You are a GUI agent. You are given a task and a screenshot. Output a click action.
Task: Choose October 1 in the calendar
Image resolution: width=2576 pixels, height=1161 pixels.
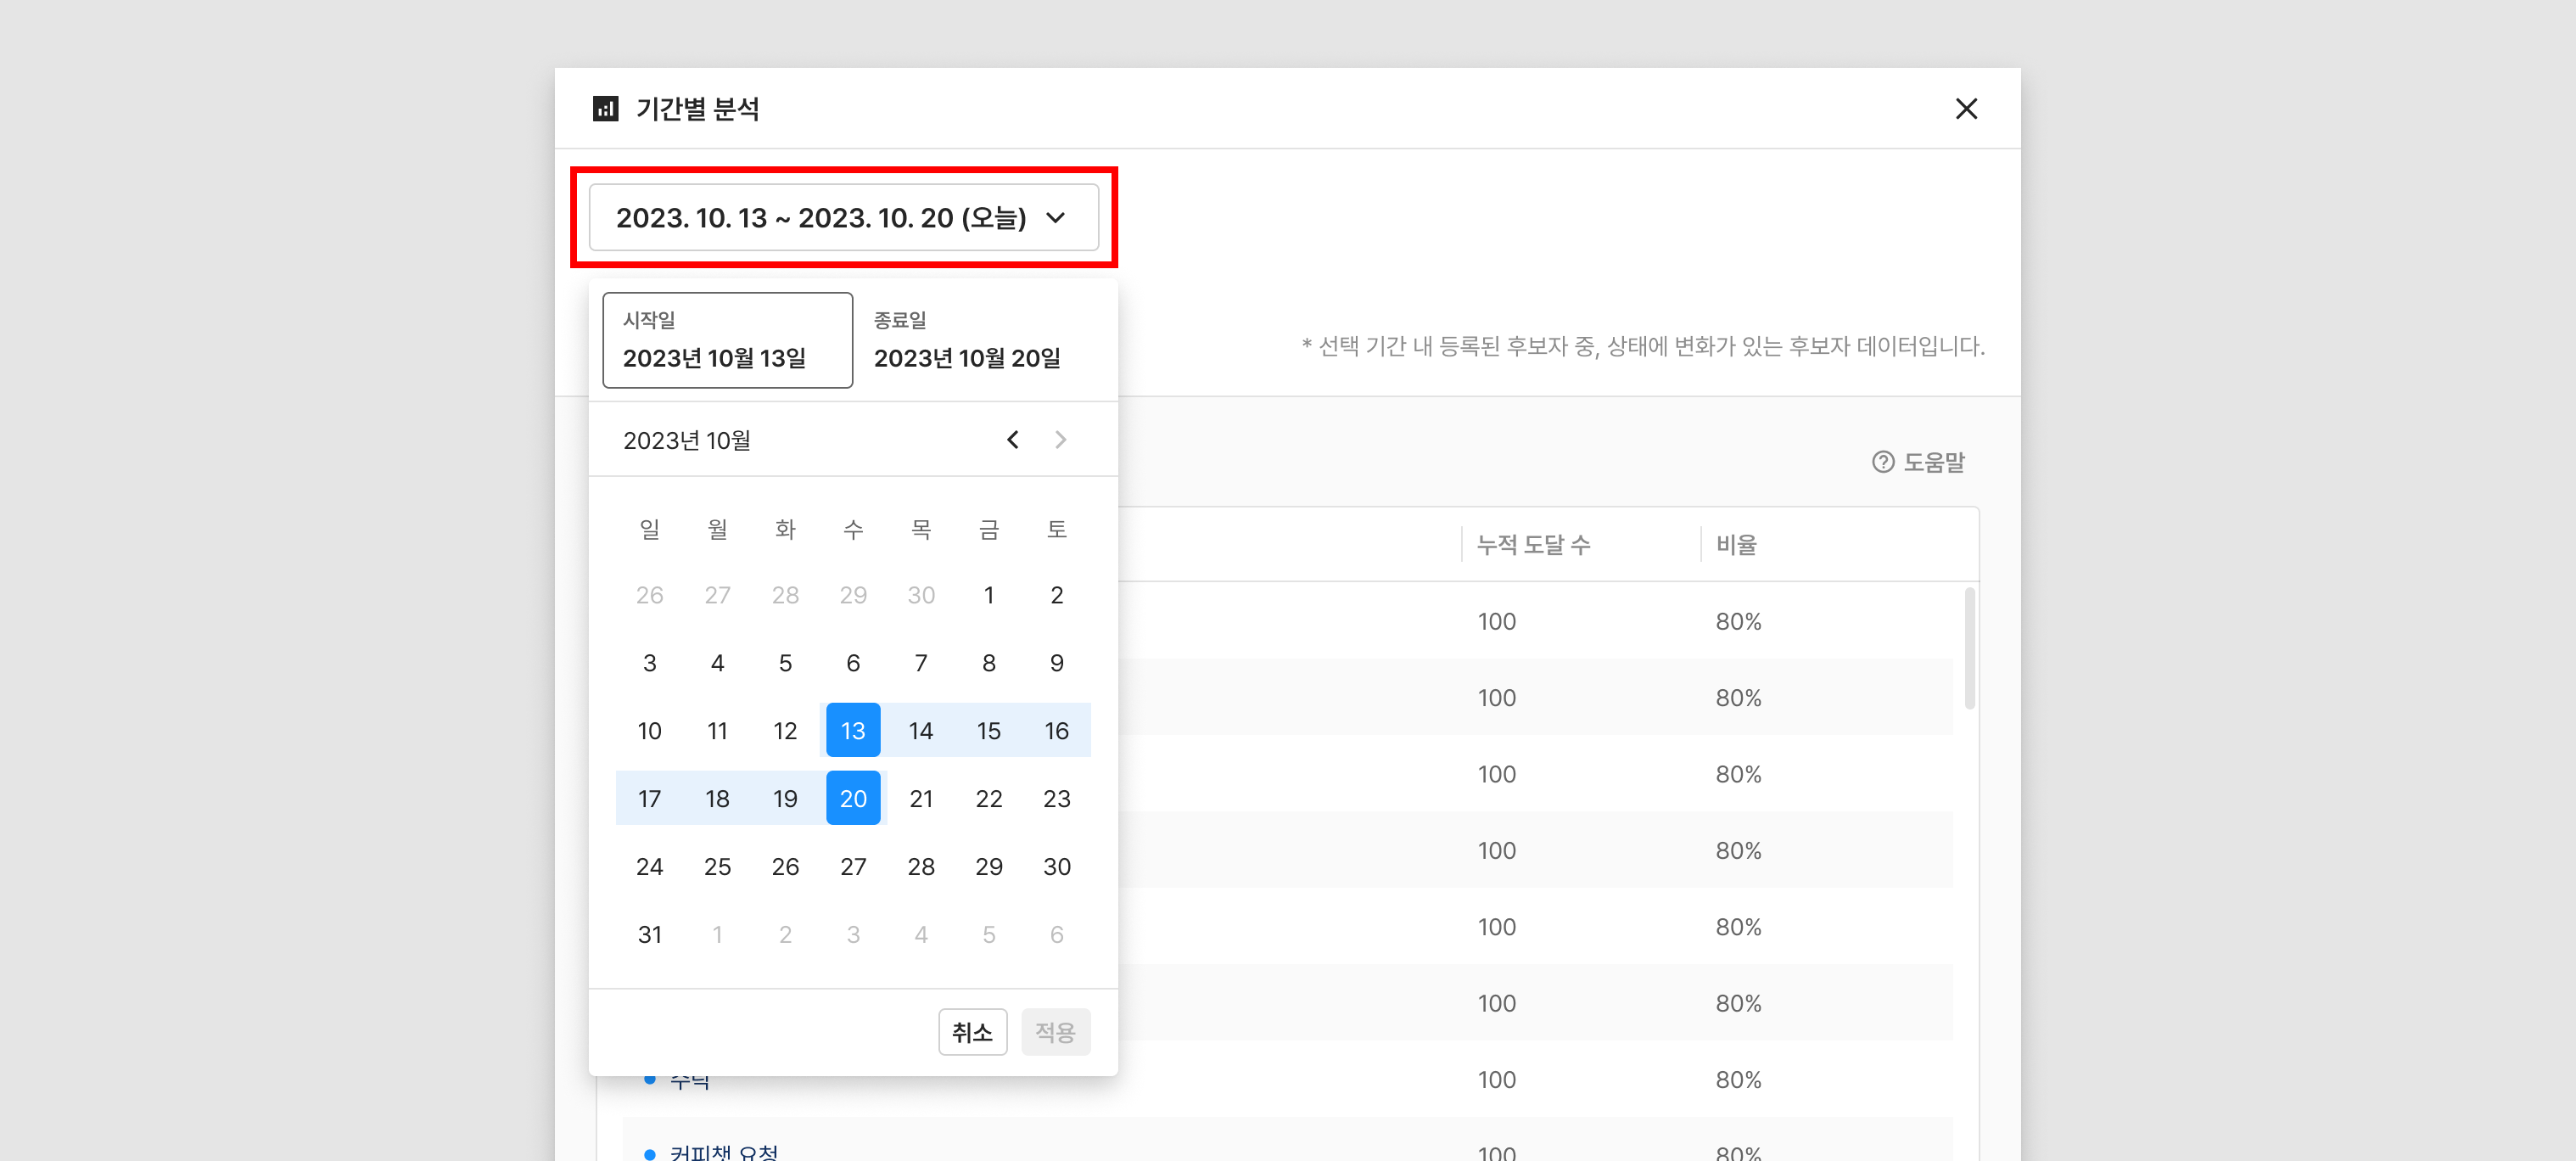click(x=988, y=595)
